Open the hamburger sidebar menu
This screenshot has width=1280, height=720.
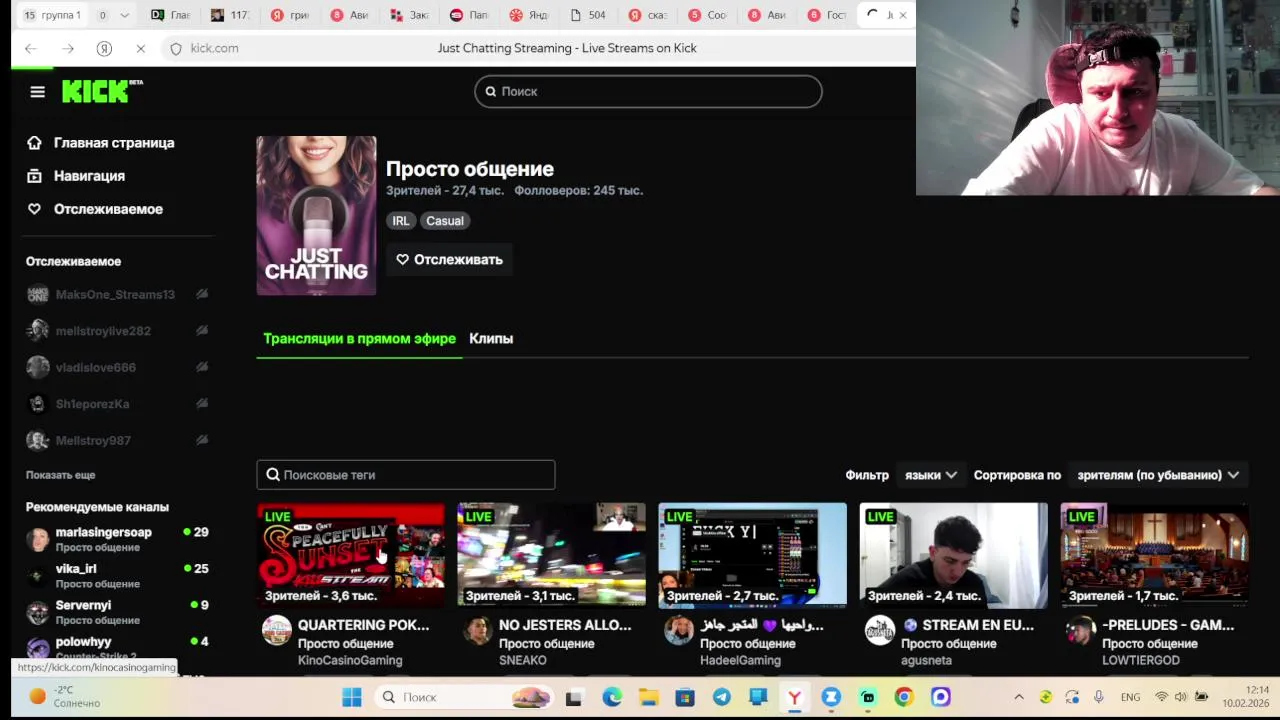[x=38, y=92]
